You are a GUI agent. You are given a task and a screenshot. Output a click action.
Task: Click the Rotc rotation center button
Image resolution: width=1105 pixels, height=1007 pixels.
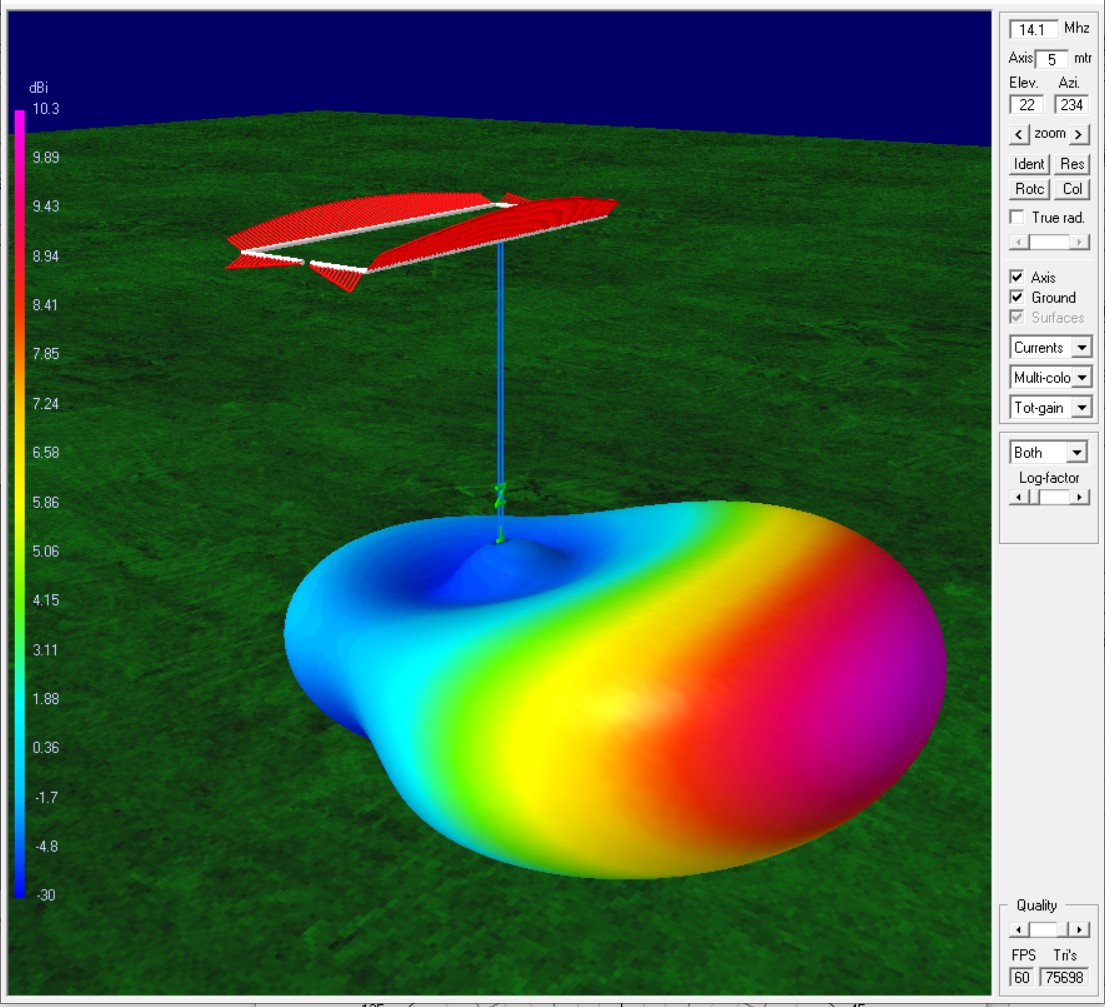(x=1029, y=189)
